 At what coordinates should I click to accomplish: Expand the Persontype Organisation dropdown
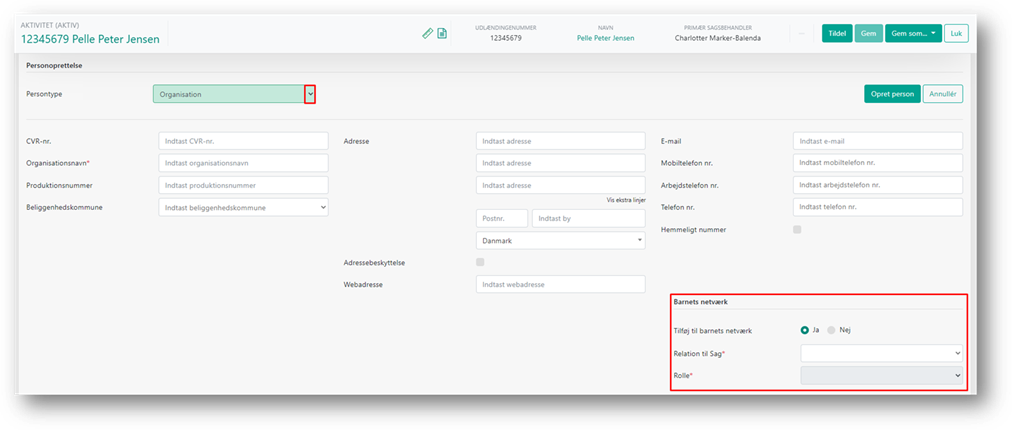310,94
